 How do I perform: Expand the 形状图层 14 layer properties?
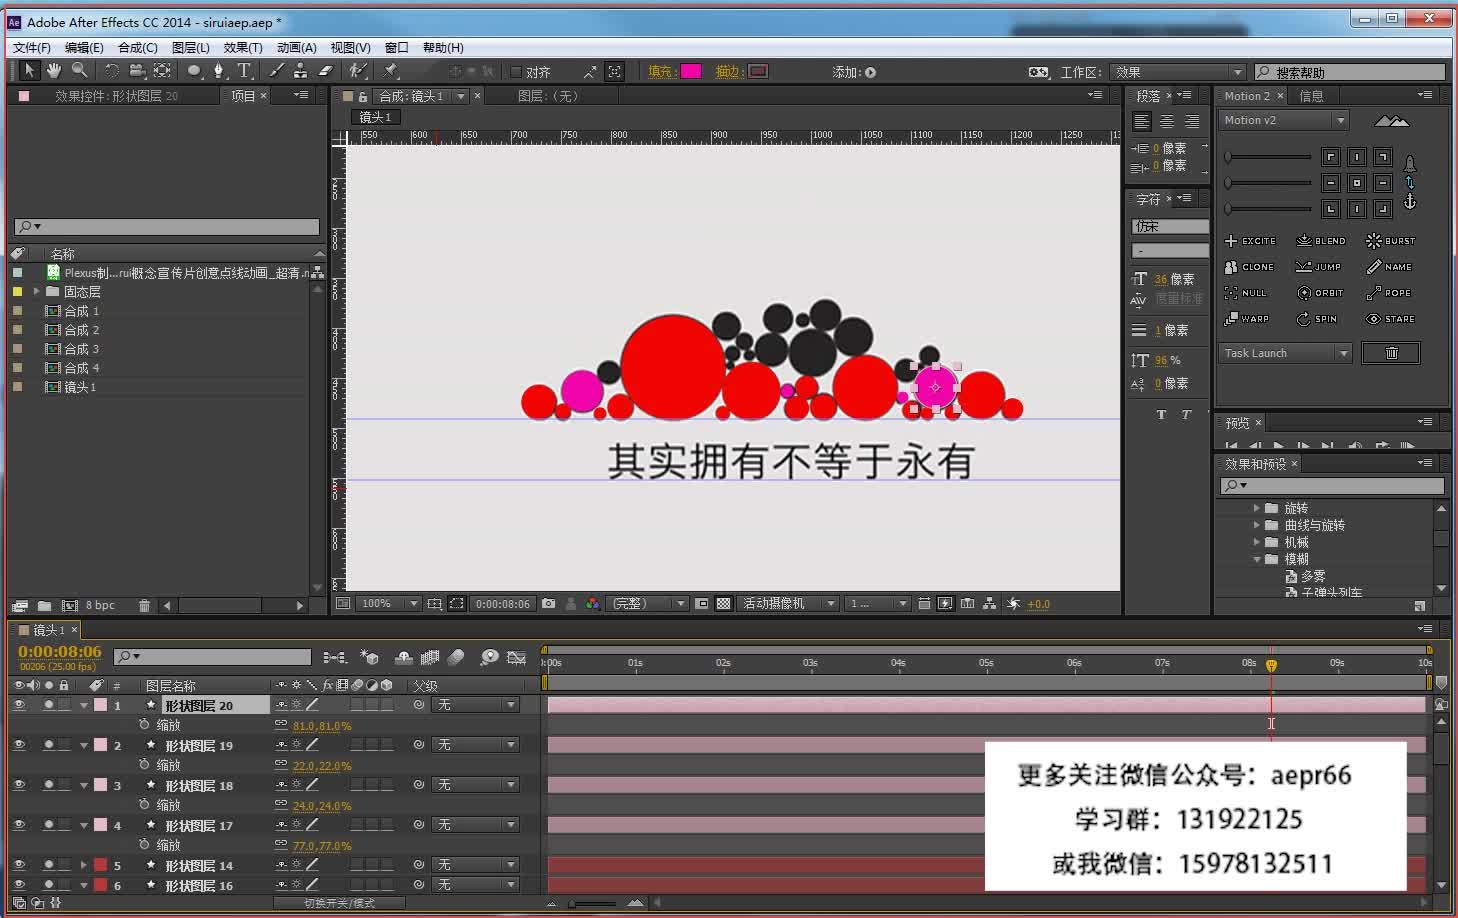[x=85, y=864]
